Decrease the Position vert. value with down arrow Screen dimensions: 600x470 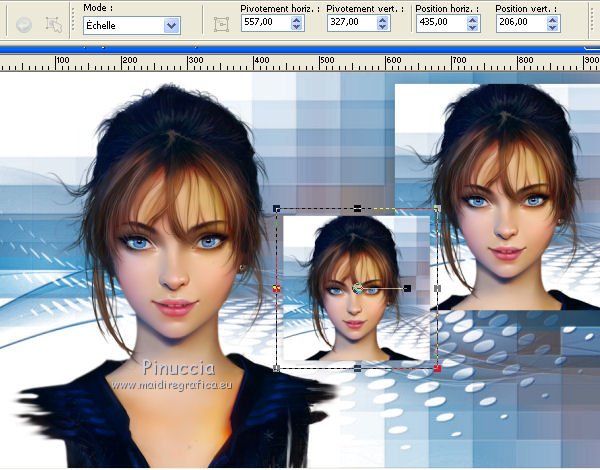coord(553,27)
